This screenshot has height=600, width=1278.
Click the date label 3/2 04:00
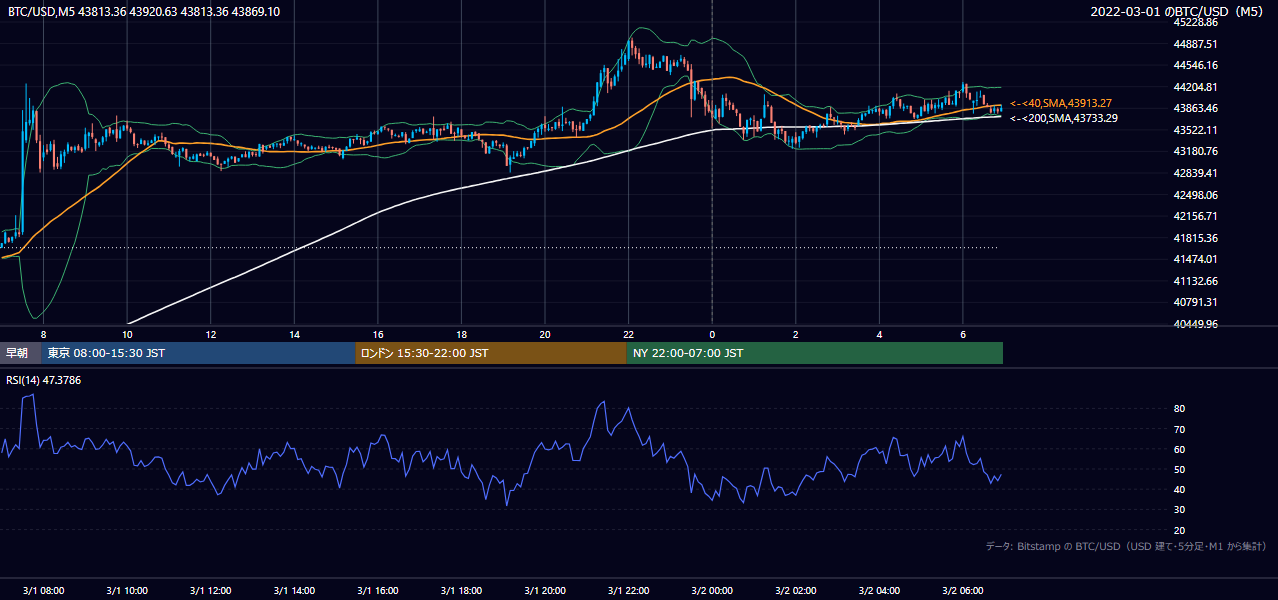pyautogui.click(x=879, y=591)
